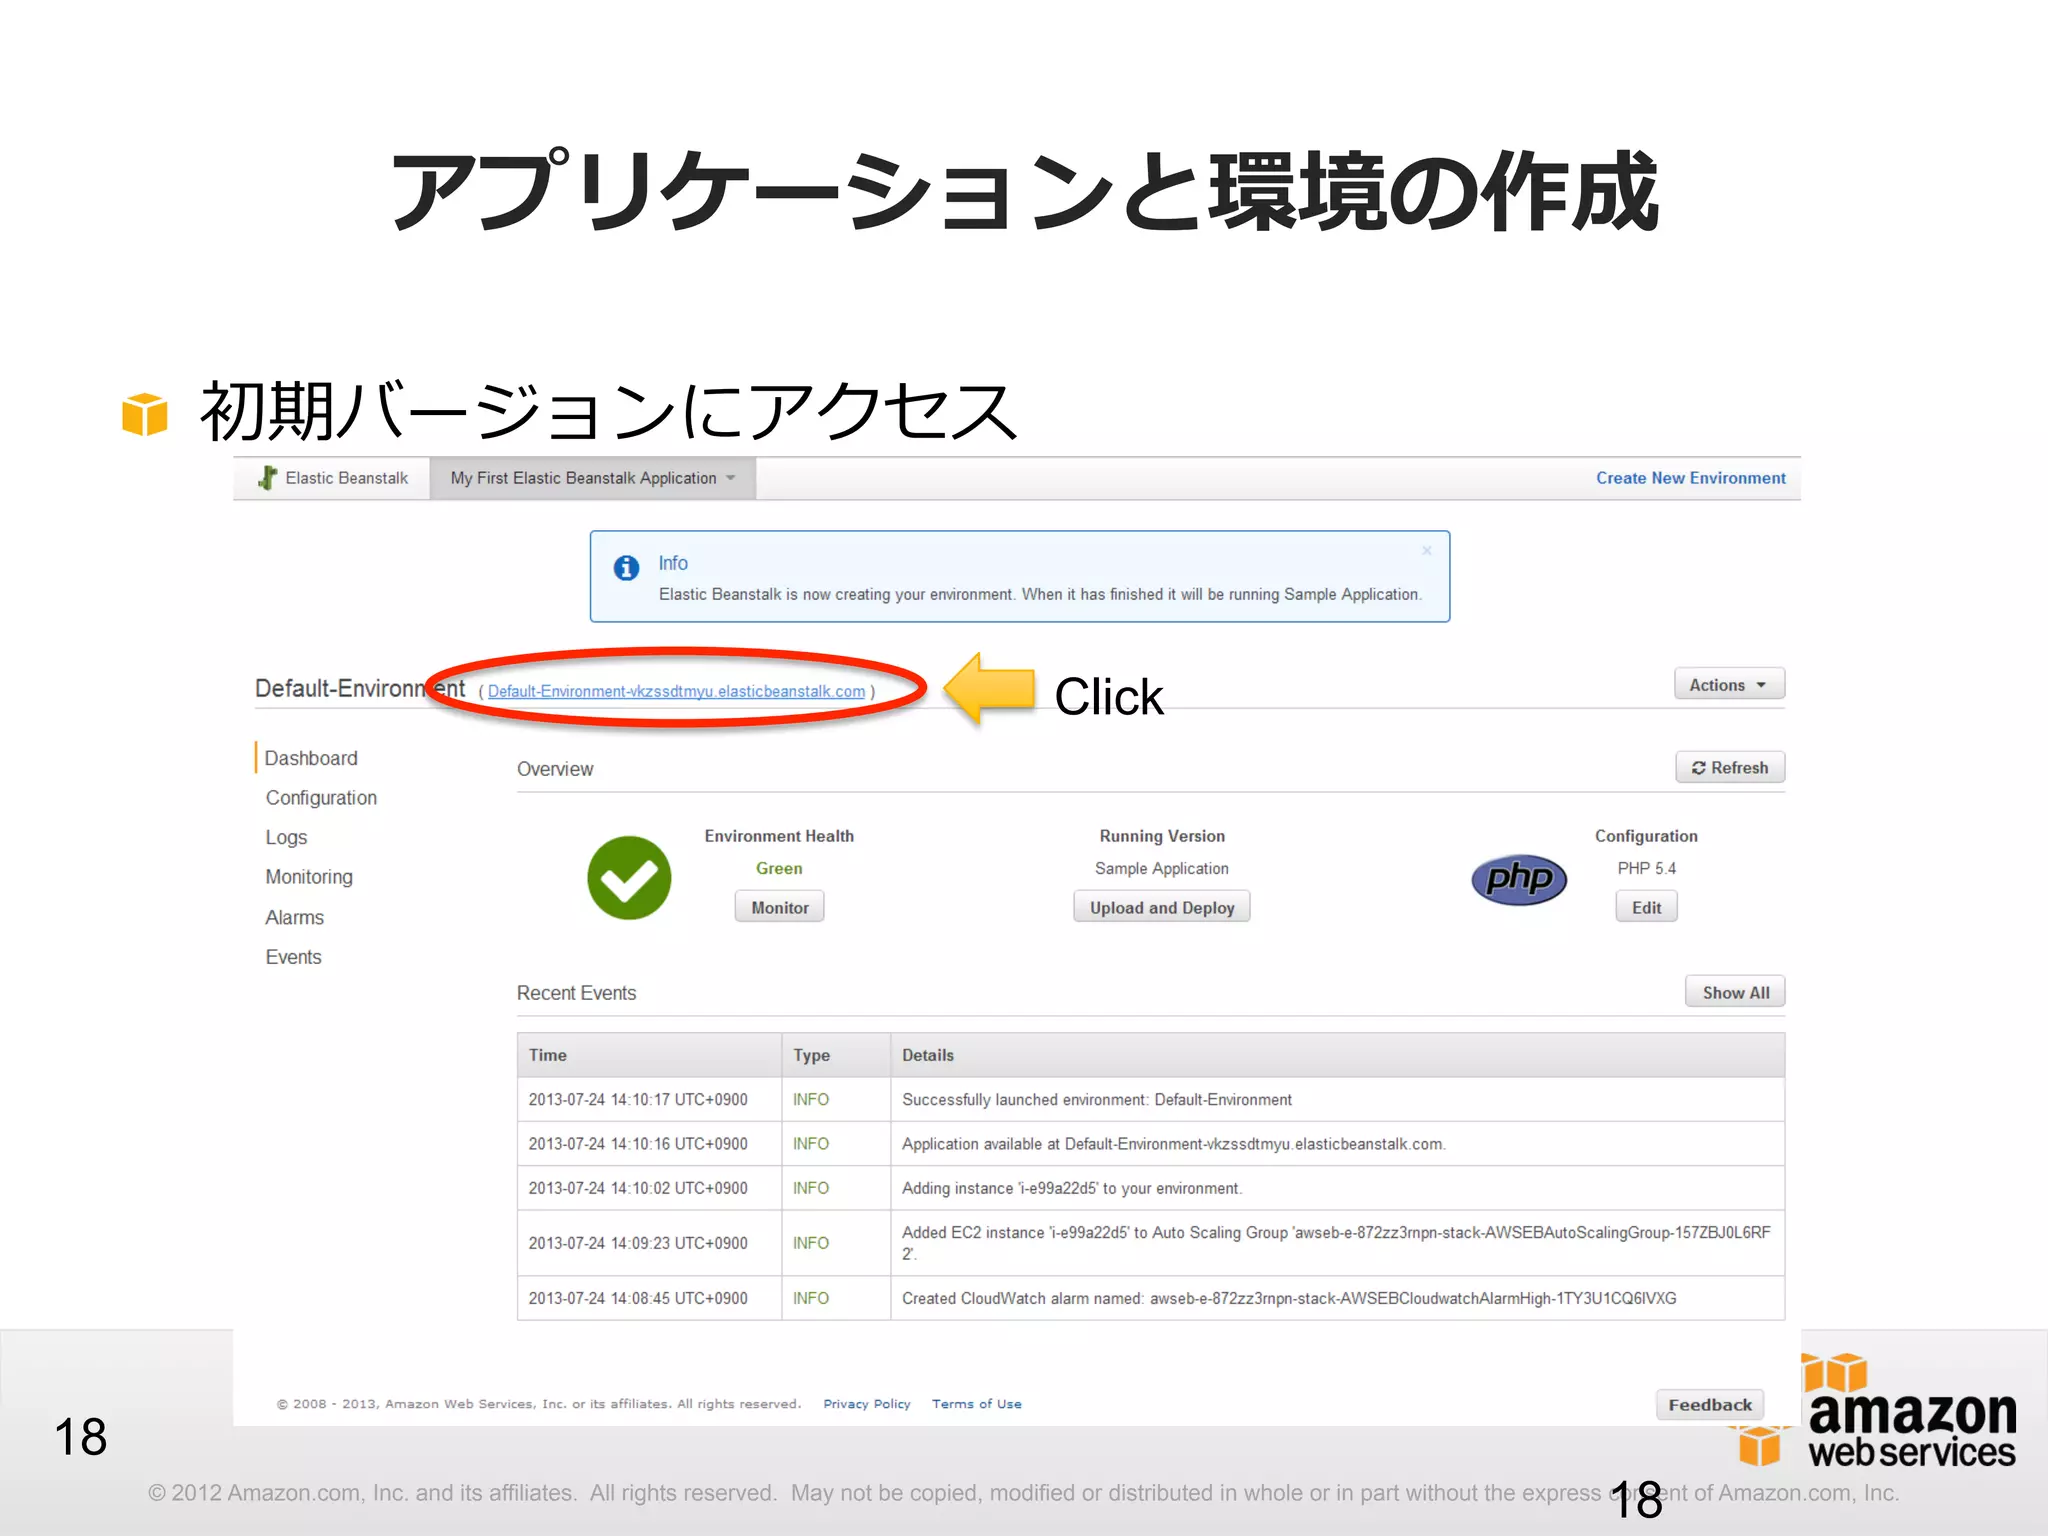Click the Elastic Beanstalk logo icon
2048x1536 pixels.
pyautogui.click(x=267, y=478)
